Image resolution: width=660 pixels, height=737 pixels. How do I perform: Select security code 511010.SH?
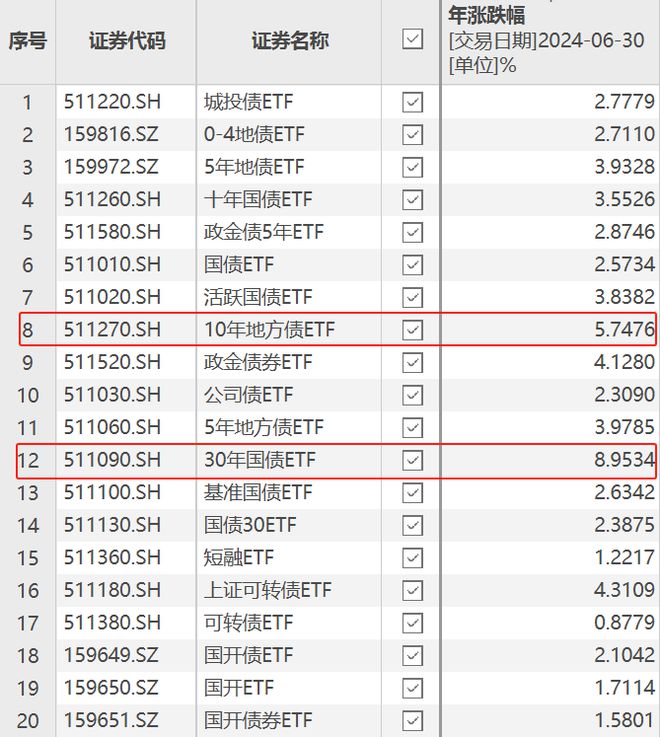112,264
